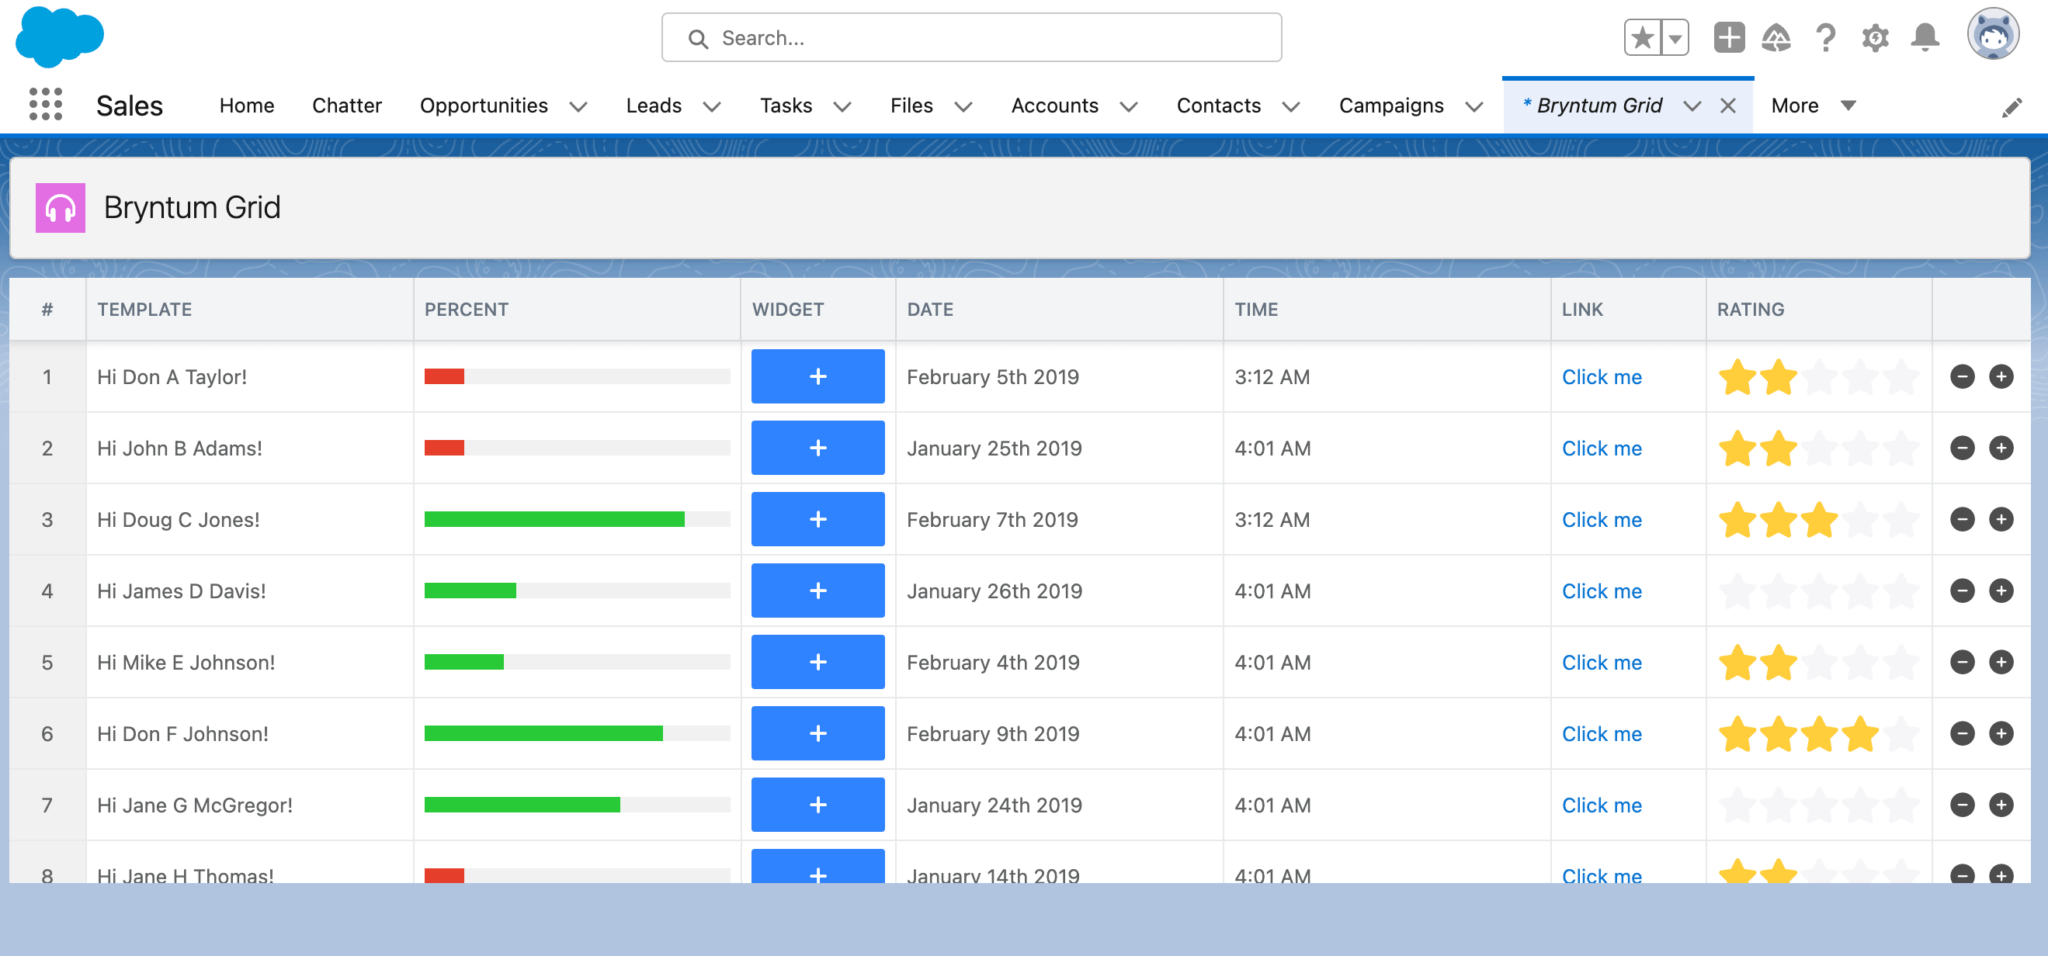2048x956 pixels.
Task: Expand the Opportunities tab chevron
Action: click(578, 106)
